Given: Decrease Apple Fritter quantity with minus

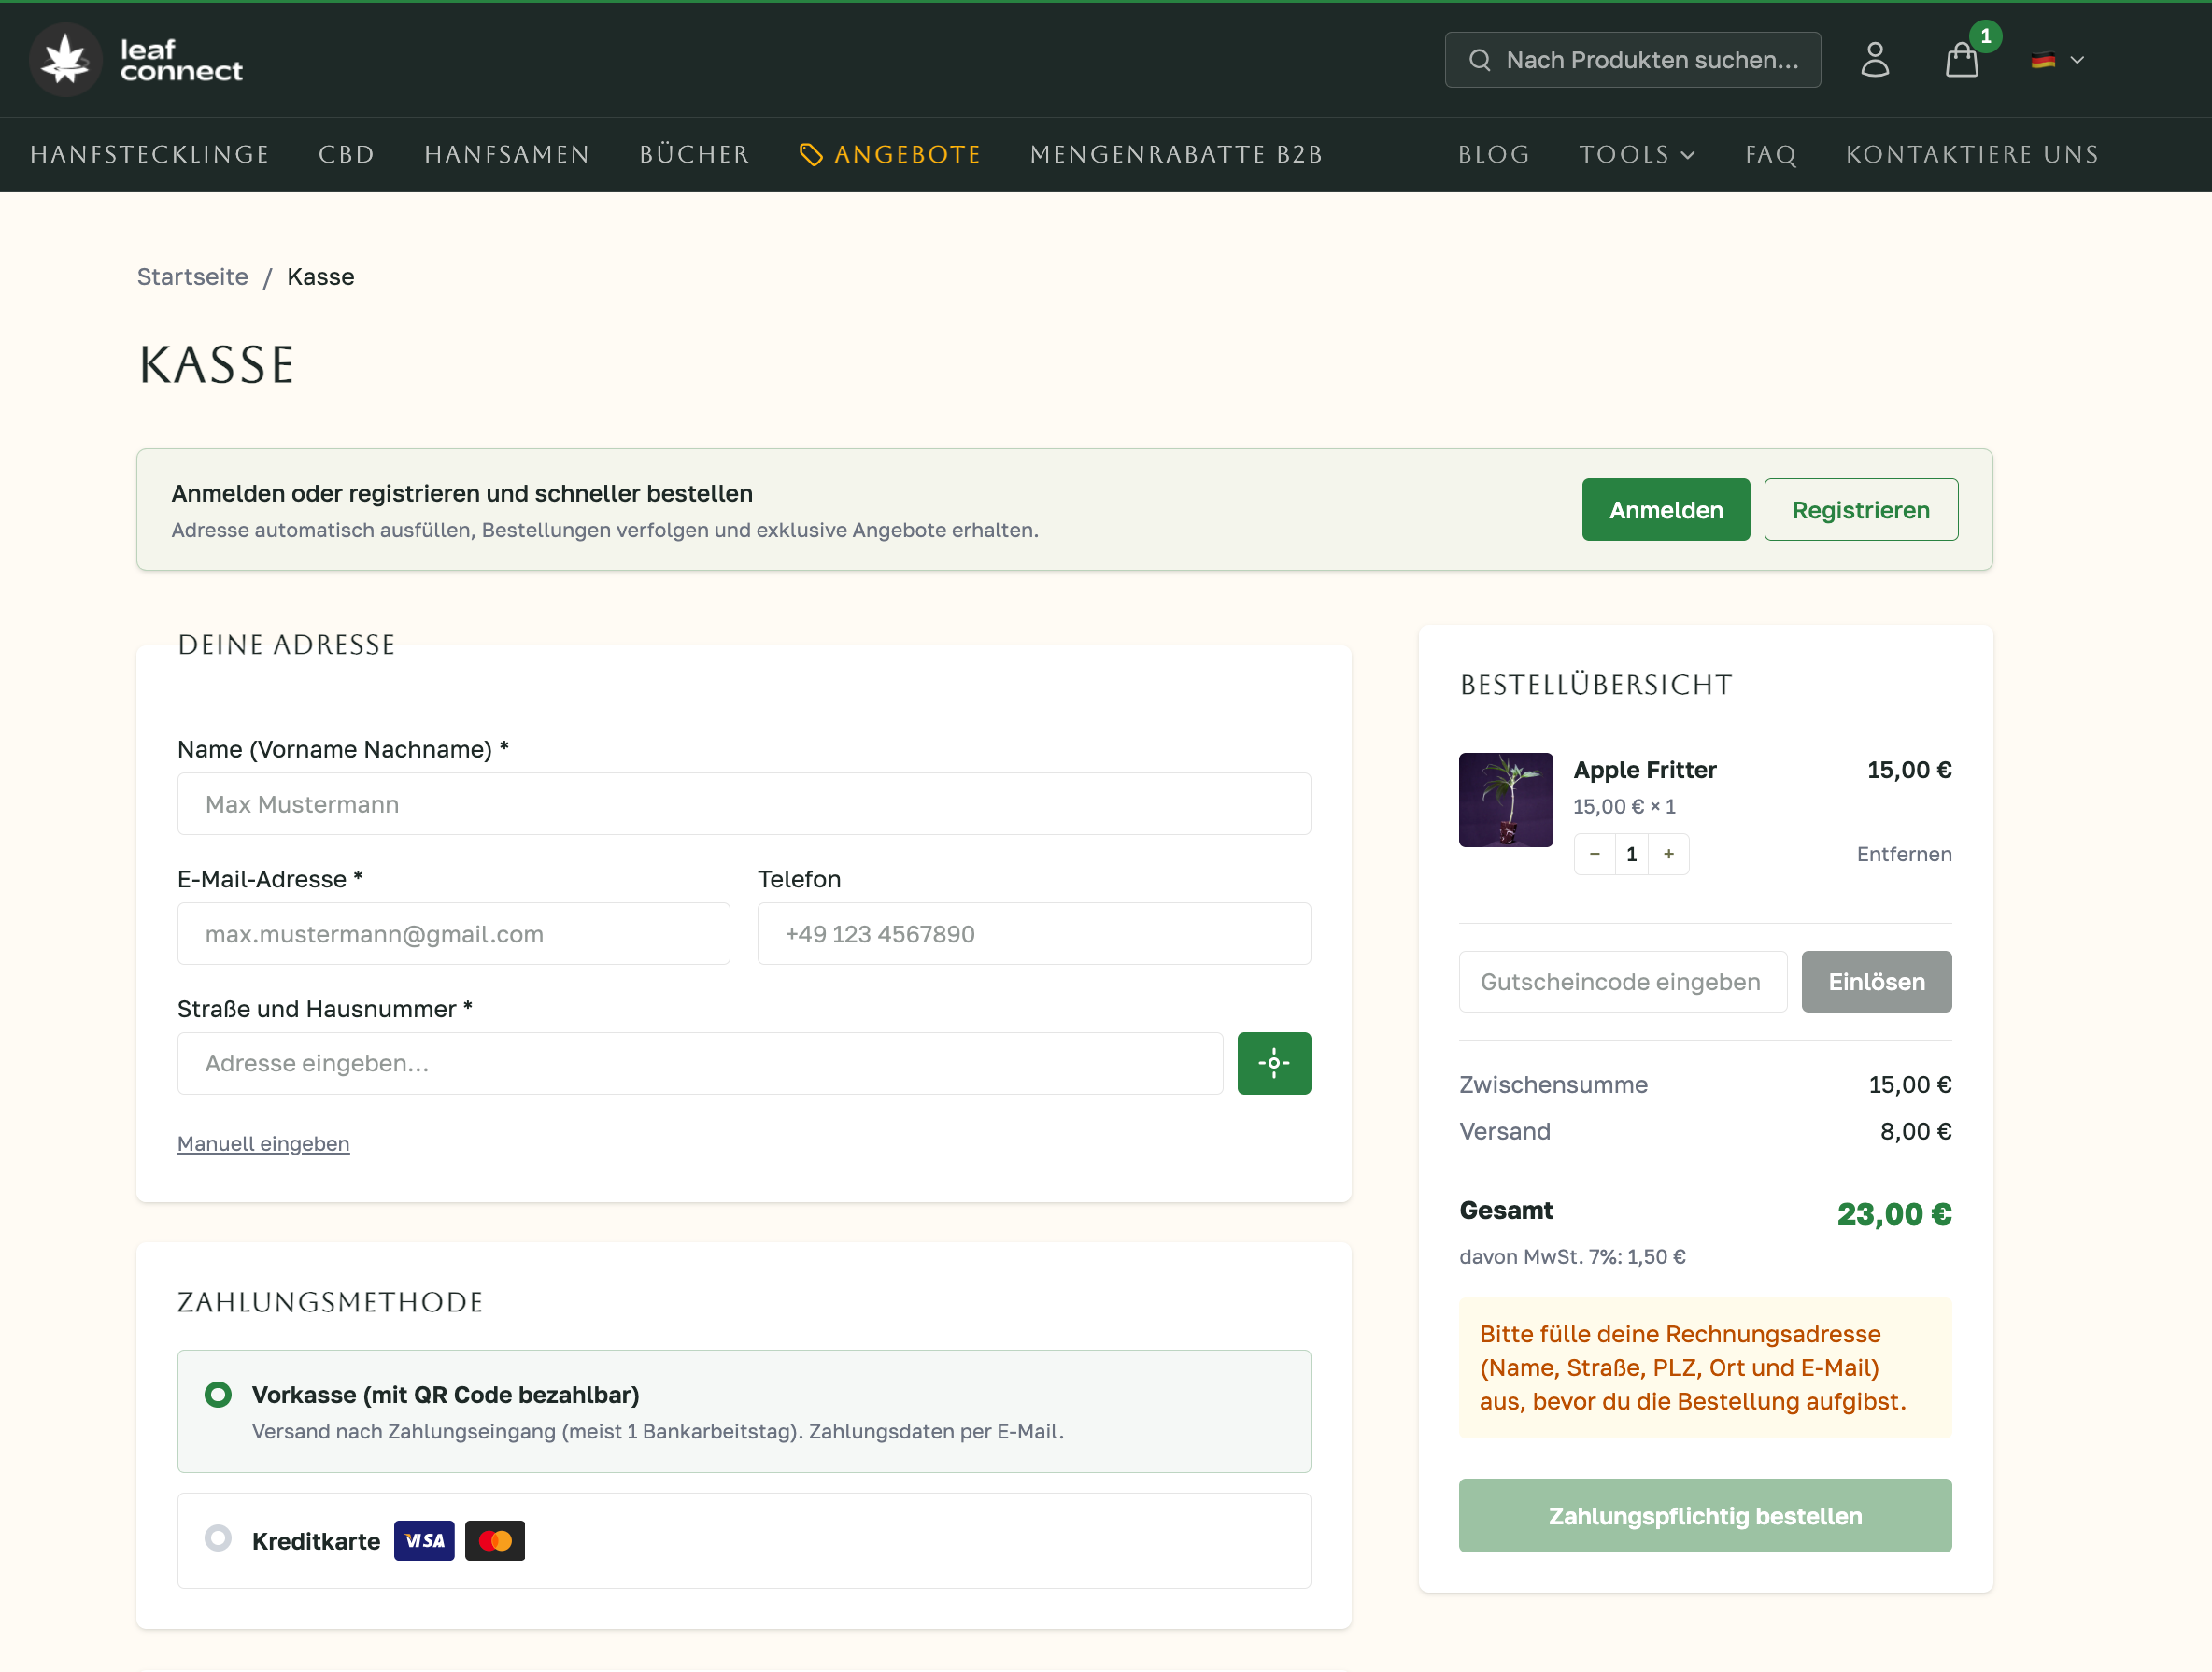Looking at the screenshot, I should (1594, 854).
